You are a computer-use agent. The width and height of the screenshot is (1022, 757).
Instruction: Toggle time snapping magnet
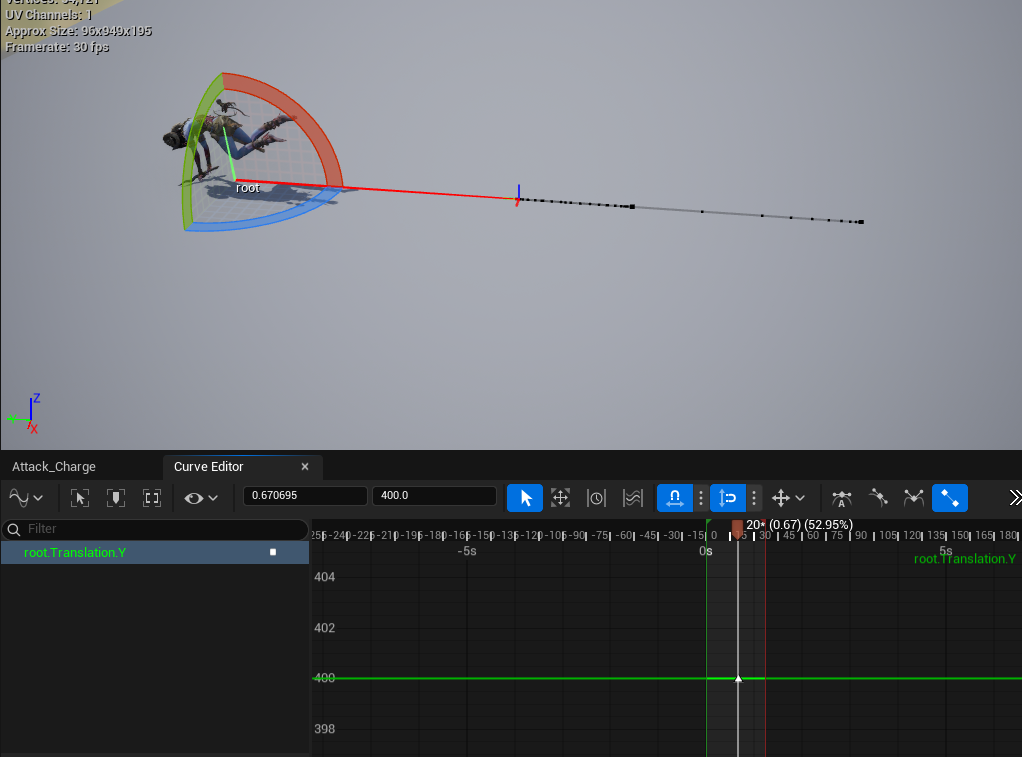coord(675,498)
